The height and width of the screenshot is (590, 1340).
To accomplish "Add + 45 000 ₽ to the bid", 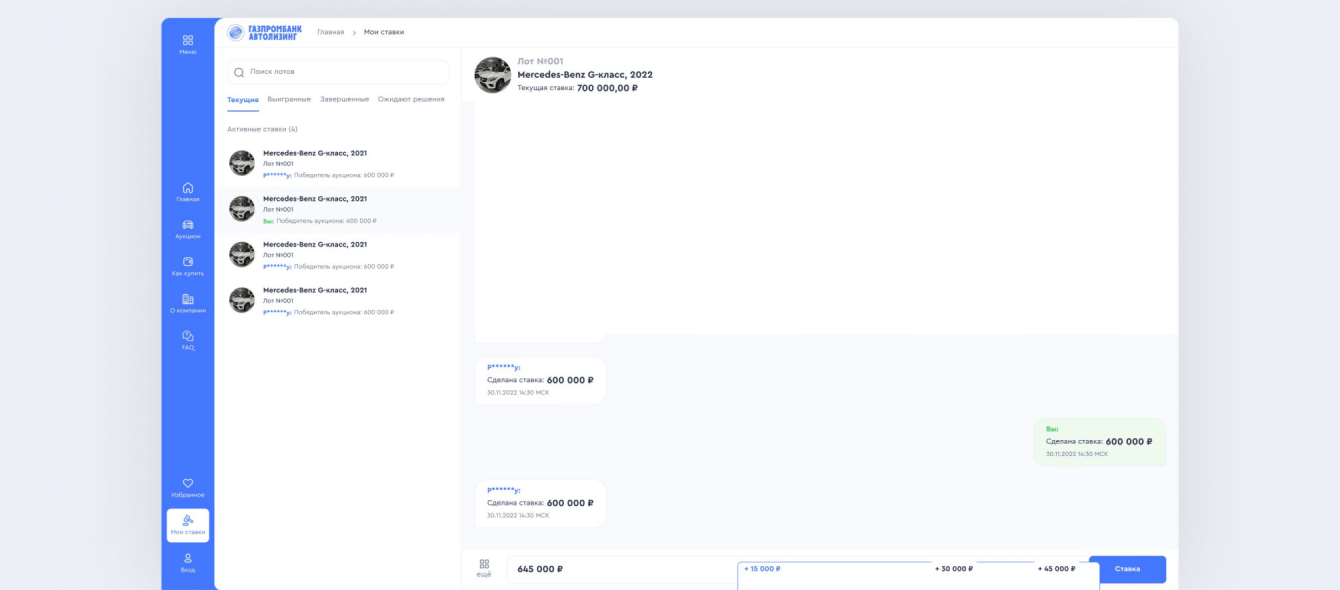I will [x=1057, y=569].
